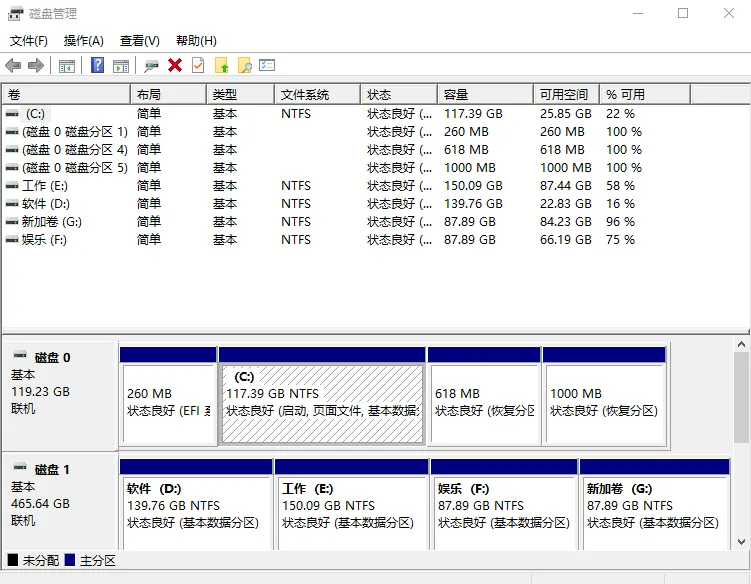Click the red X delete icon
Image resolution: width=751 pixels, height=584 pixels.
point(175,65)
